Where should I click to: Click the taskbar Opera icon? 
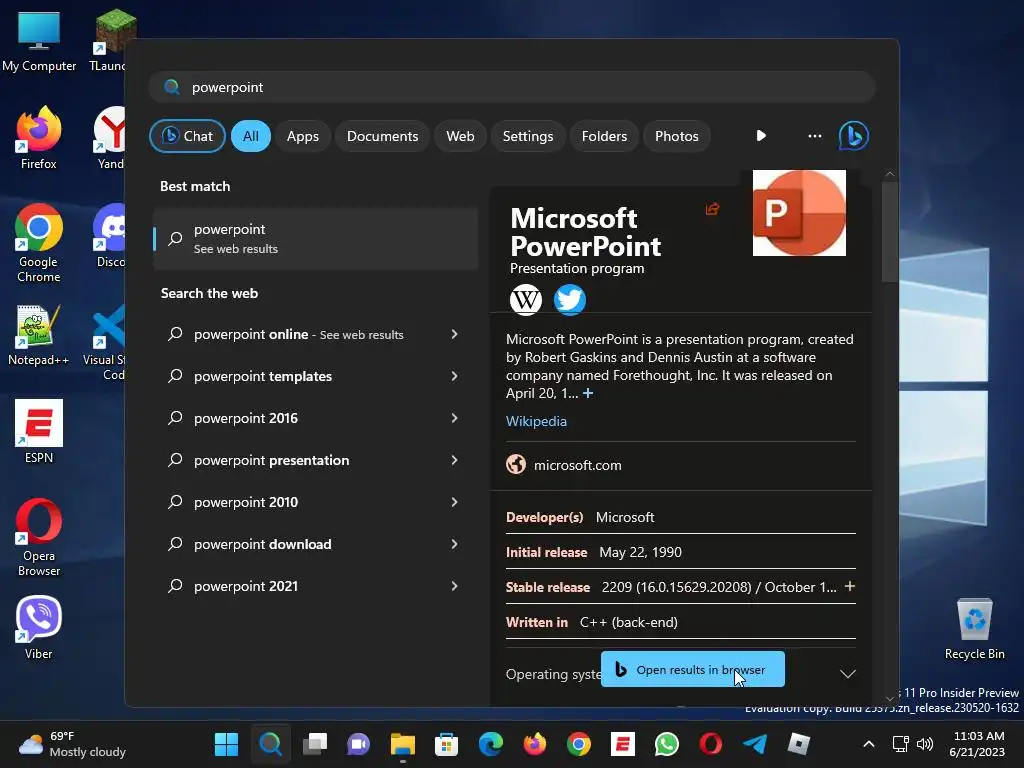[x=711, y=744]
